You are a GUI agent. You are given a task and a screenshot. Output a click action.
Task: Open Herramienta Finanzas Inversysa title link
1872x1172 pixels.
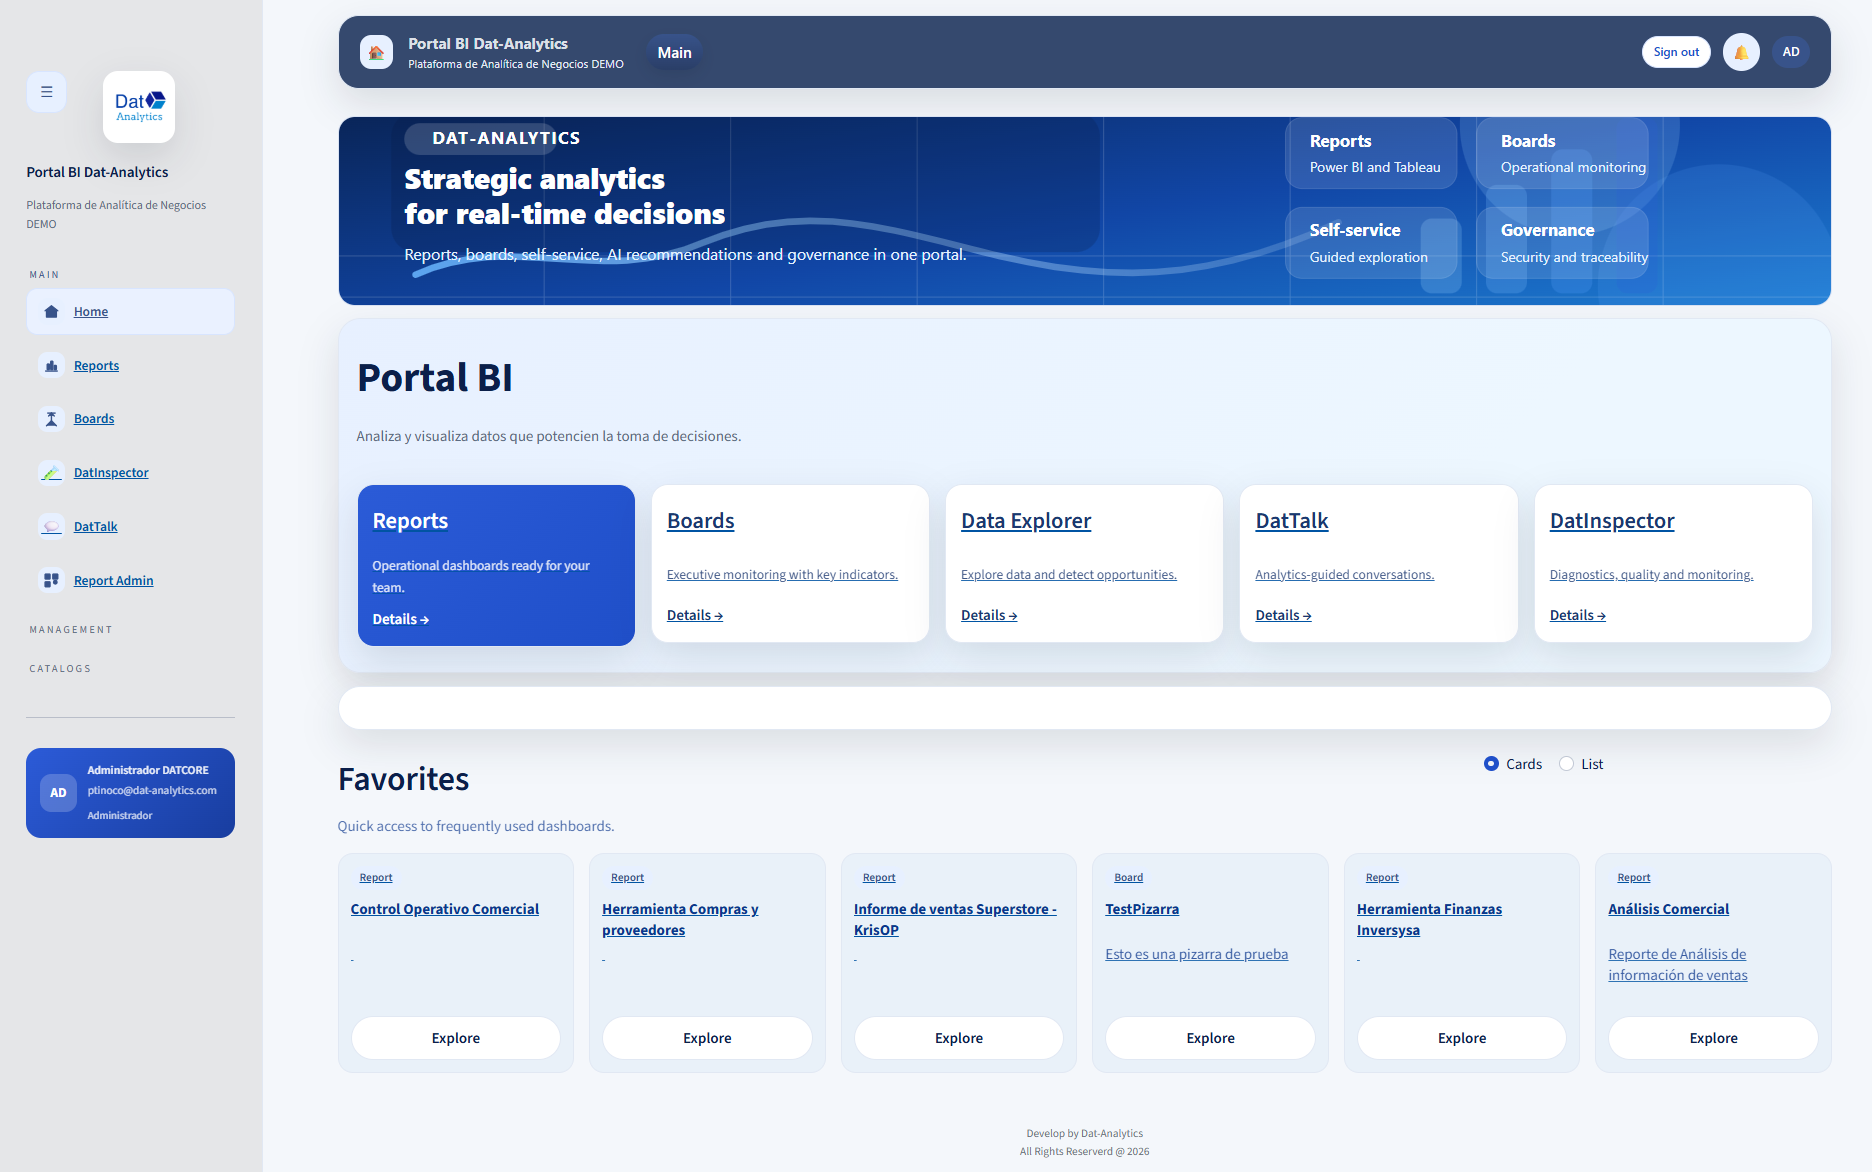[1429, 920]
